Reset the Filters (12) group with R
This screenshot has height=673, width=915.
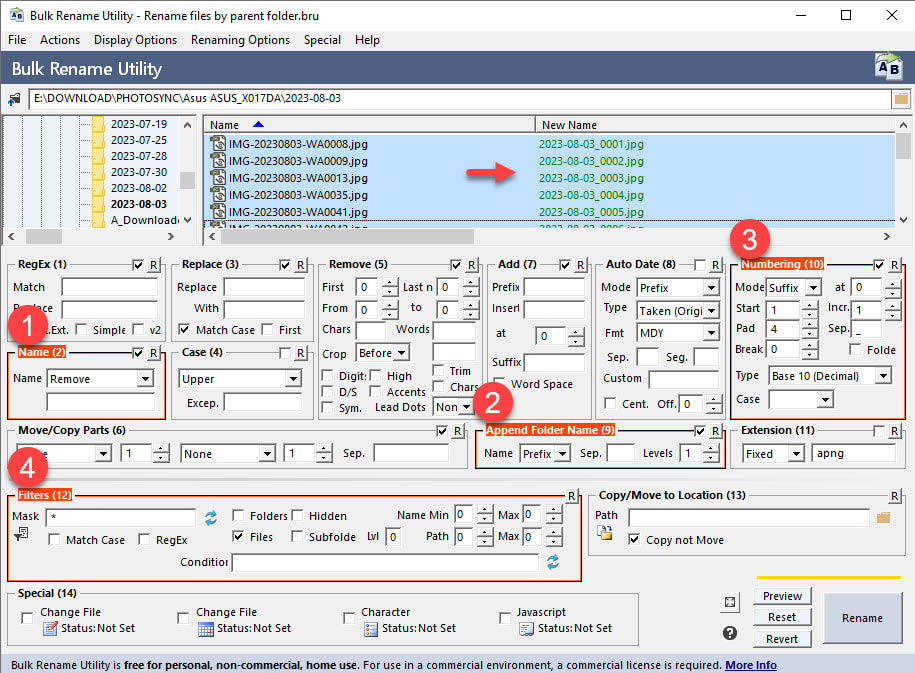pyautogui.click(x=572, y=496)
